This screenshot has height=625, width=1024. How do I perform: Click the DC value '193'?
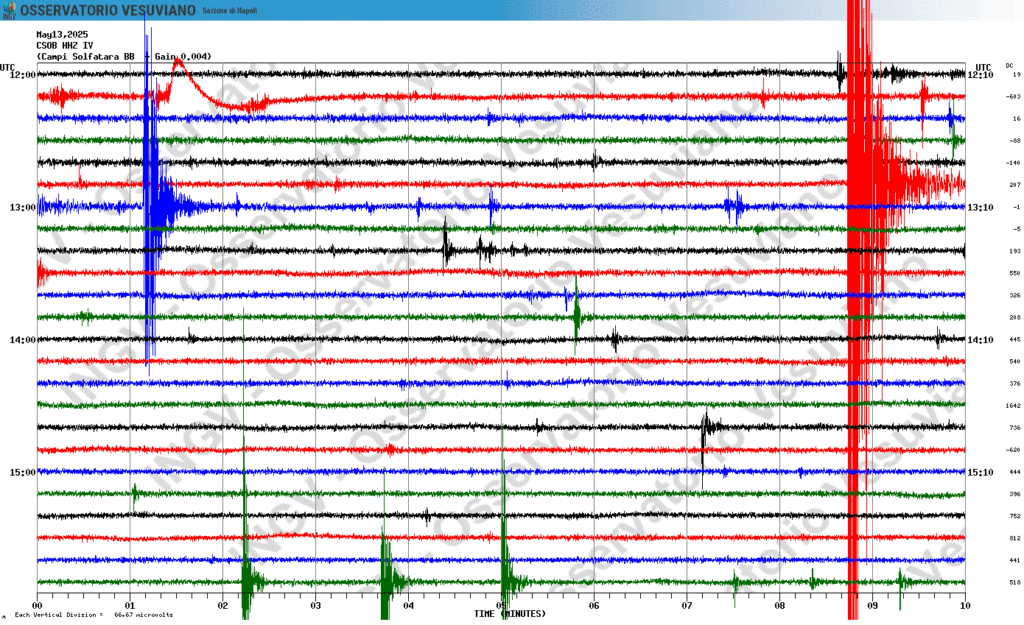1015,251
